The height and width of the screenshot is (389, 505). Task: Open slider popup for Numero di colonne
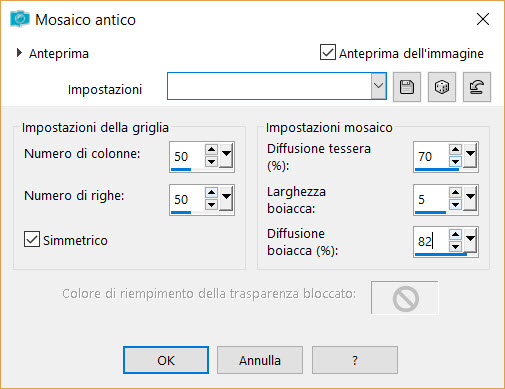[226, 155]
